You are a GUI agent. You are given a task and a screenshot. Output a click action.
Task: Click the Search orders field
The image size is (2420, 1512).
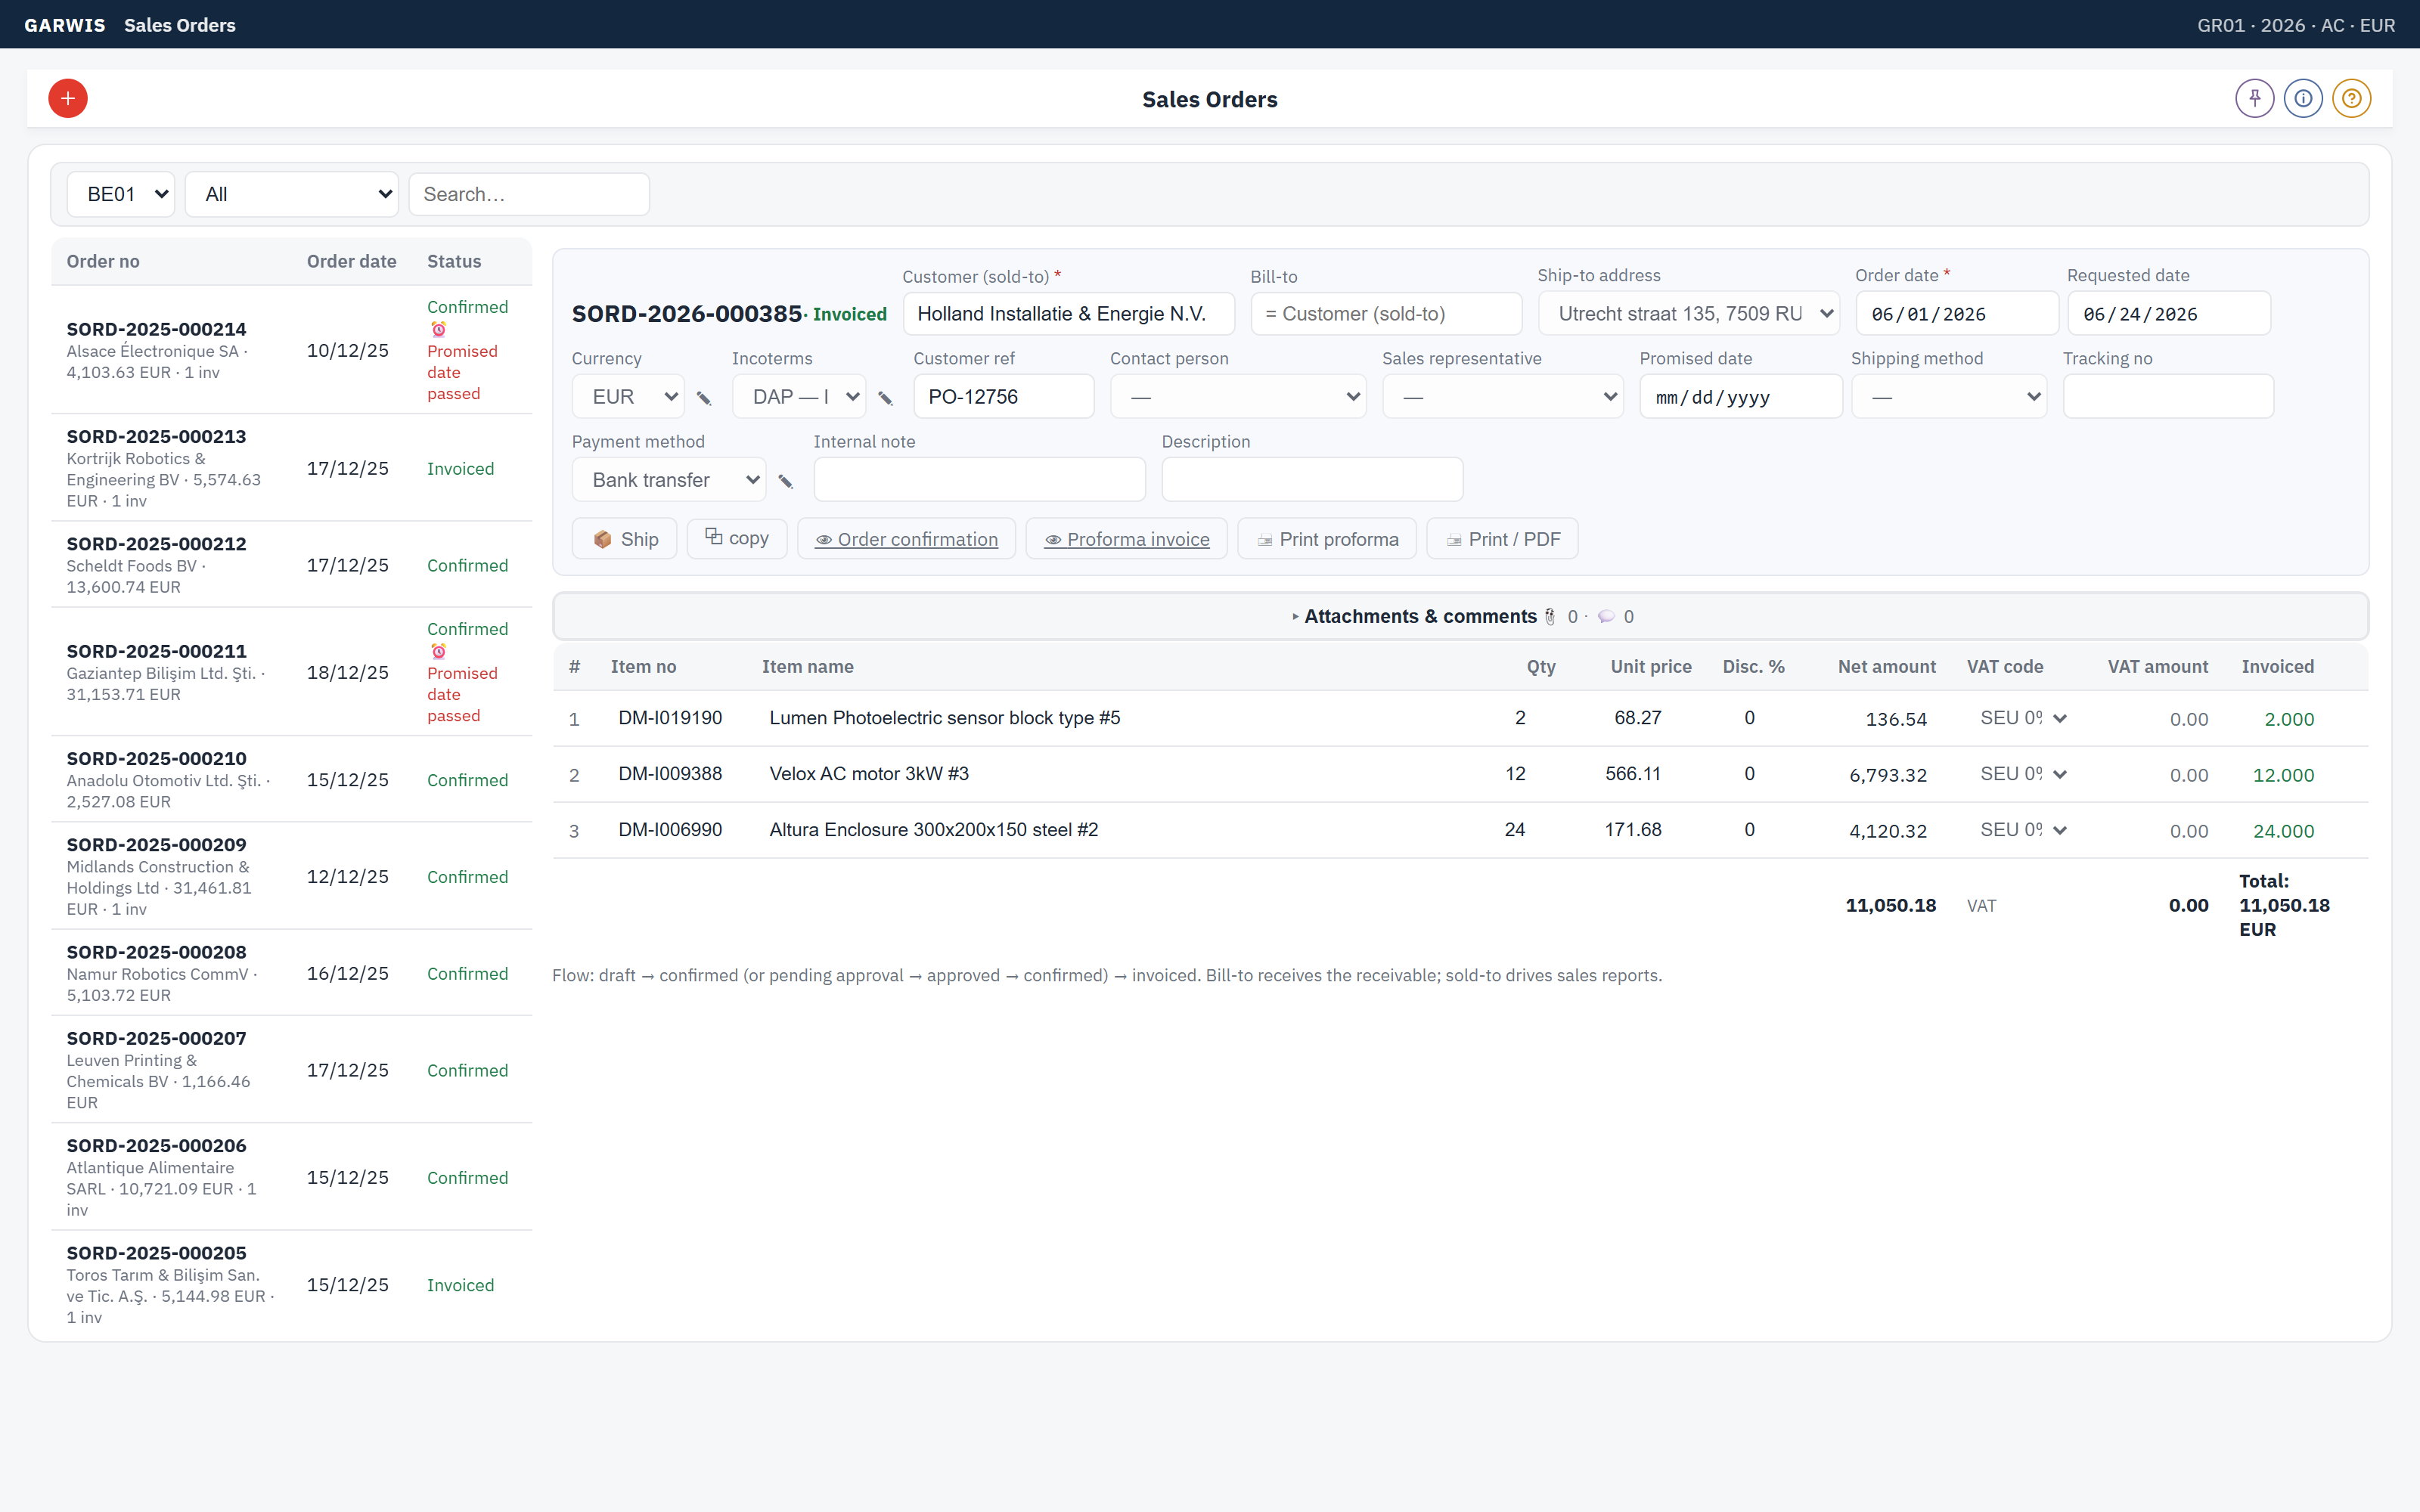tap(529, 194)
